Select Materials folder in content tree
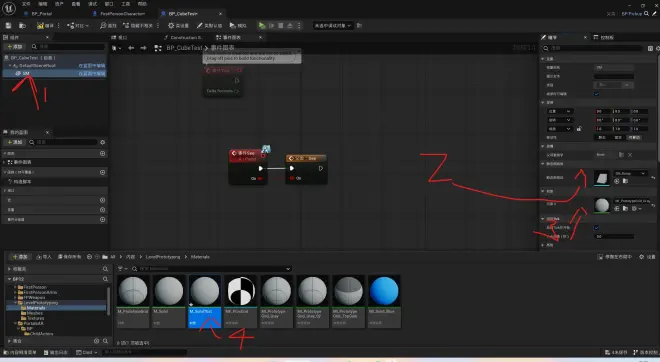This screenshot has width=660, height=362. click(x=35, y=308)
